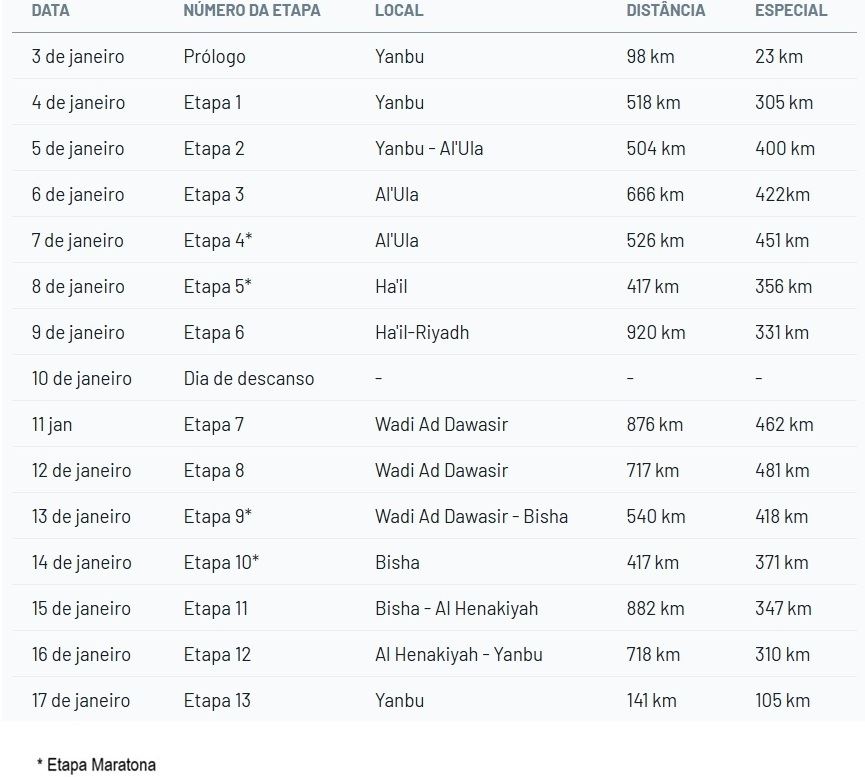Select the Etapa 4* marathon stage cell
Viewport: 865px width, 777px height.
tap(217, 241)
